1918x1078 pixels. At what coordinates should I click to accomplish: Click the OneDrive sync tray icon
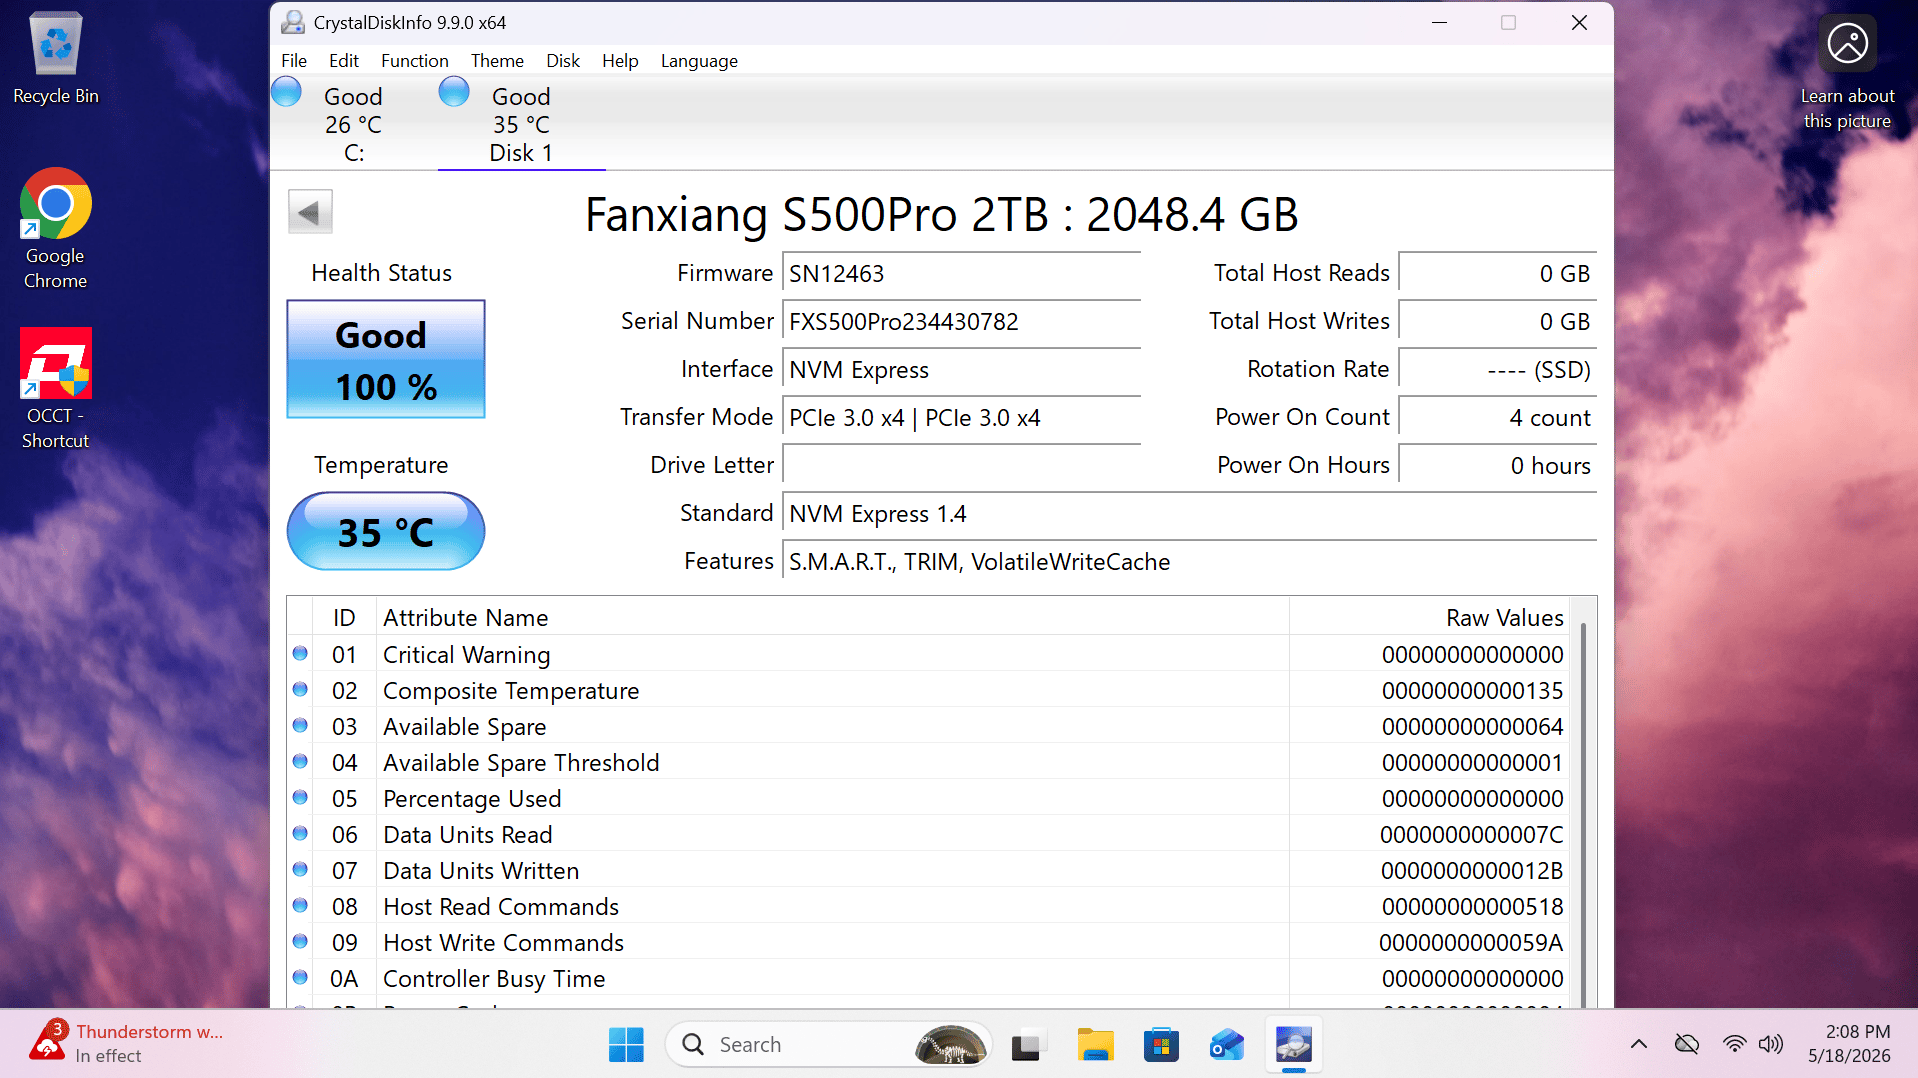pyautogui.click(x=1687, y=1044)
